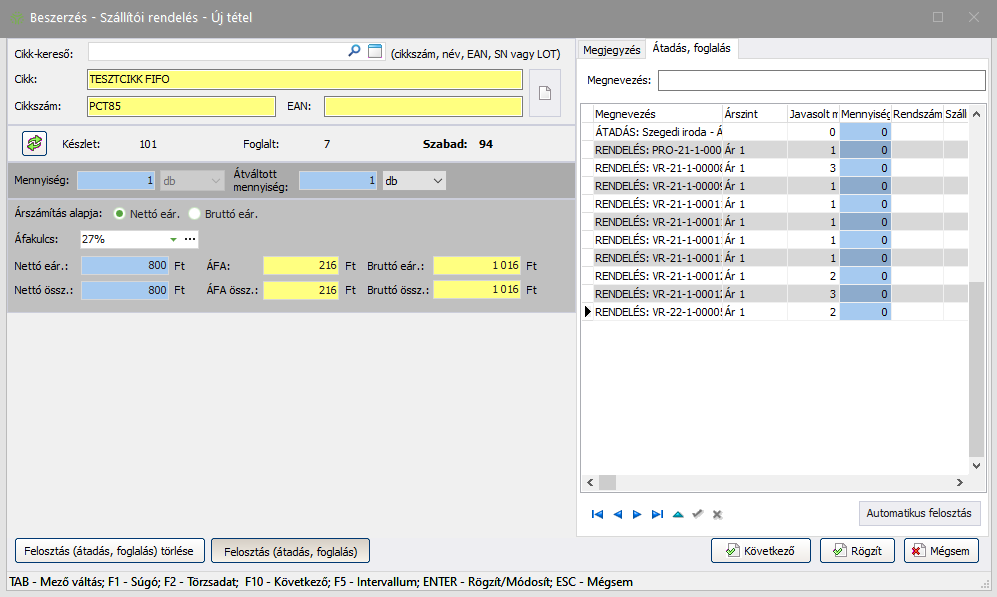Select the Nettó eár. radio button
The image size is (997, 597).
pyautogui.click(x=120, y=214)
